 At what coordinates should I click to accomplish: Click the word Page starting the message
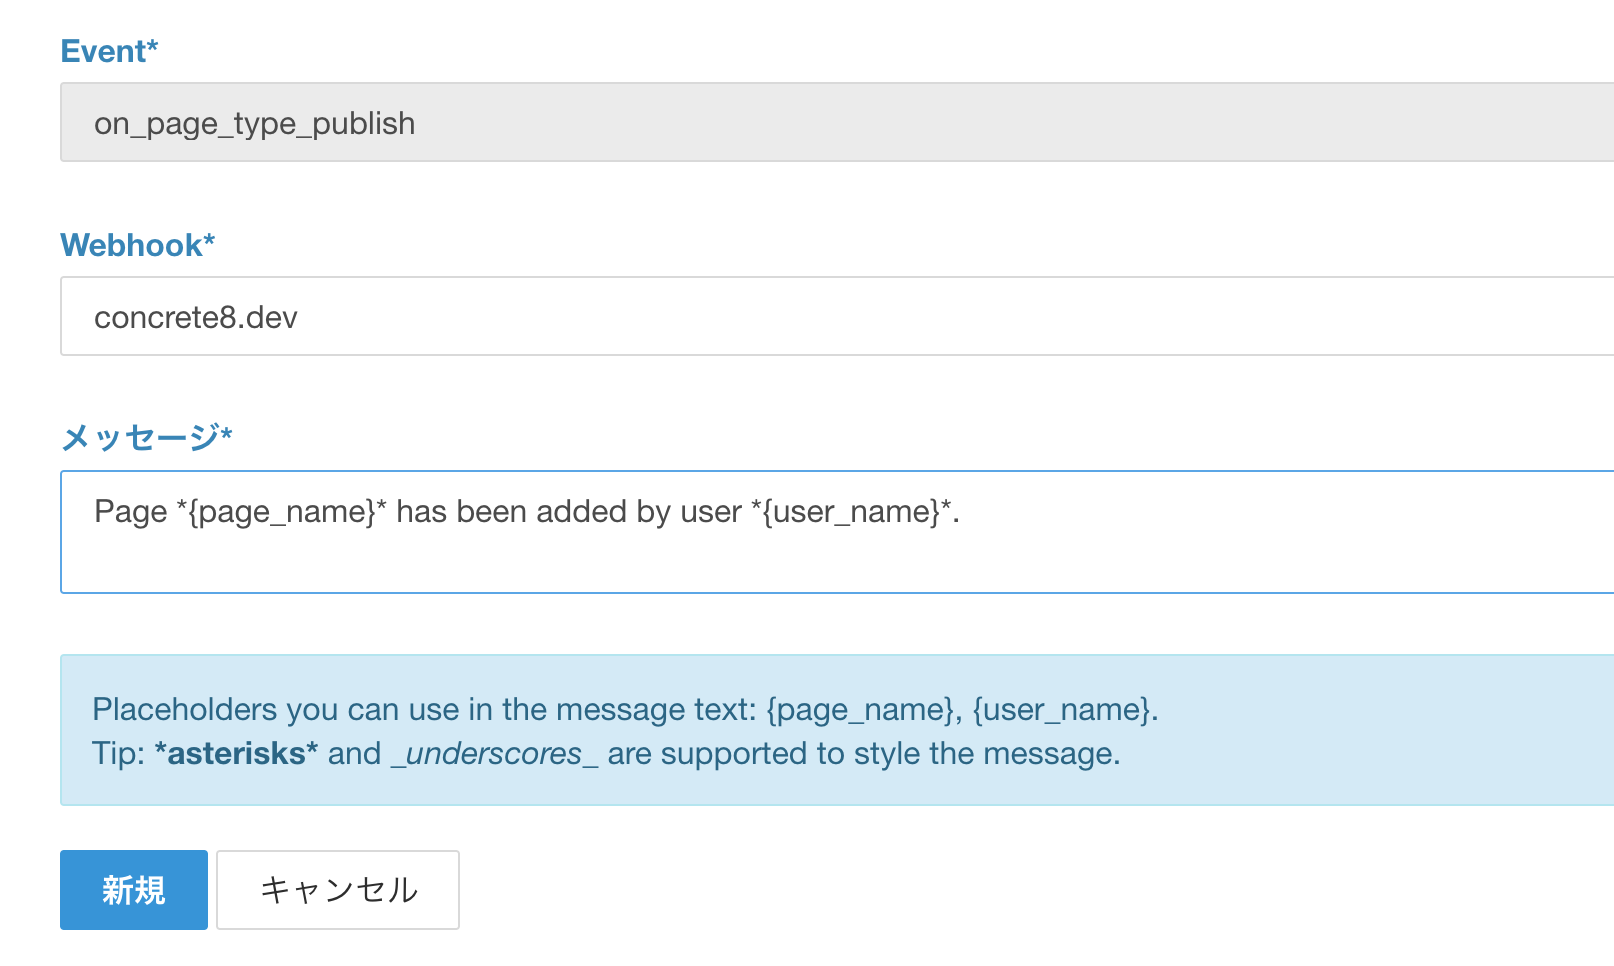coord(130,512)
